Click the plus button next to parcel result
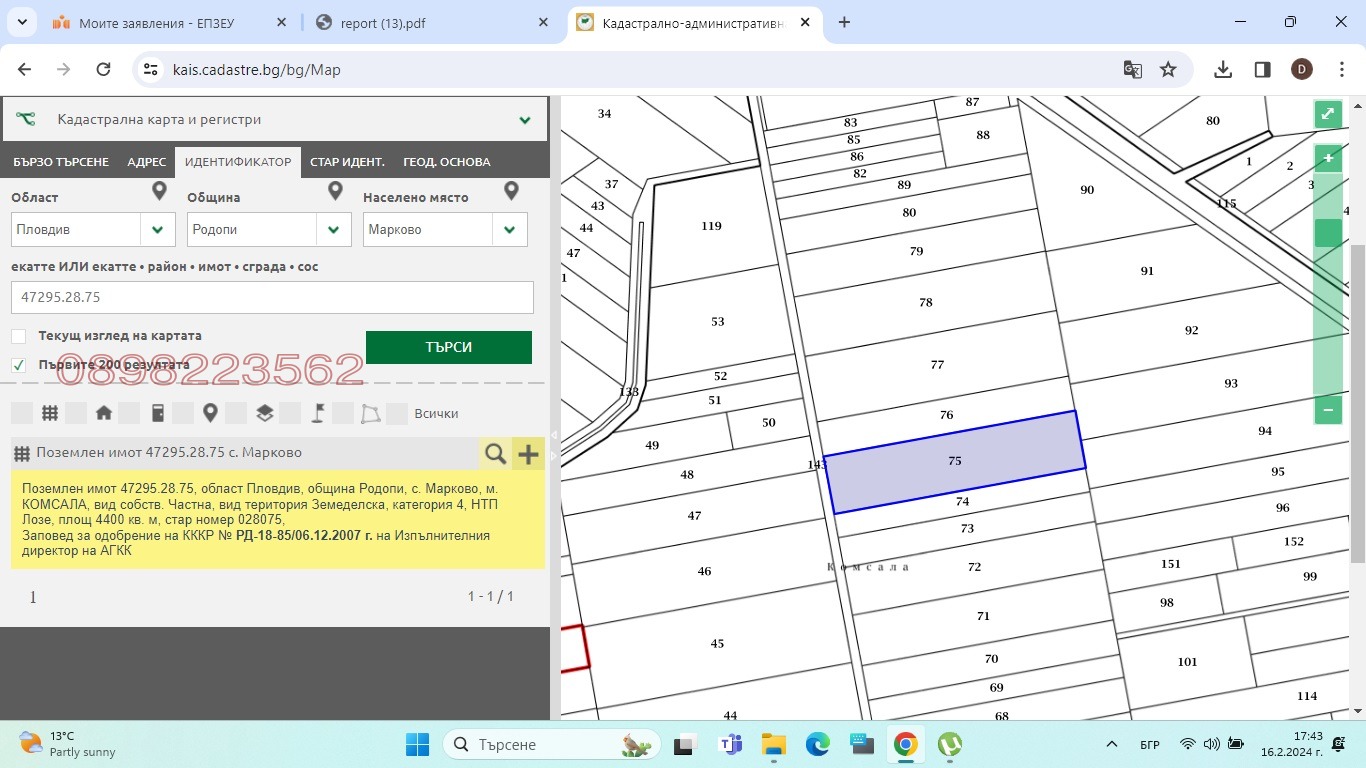This screenshot has width=1366, height=768. point(529,453)
